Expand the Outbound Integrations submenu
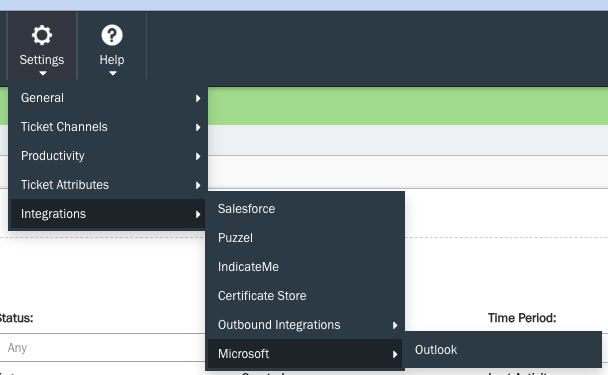This screenshot has width=608, height=375. [305, 325]
